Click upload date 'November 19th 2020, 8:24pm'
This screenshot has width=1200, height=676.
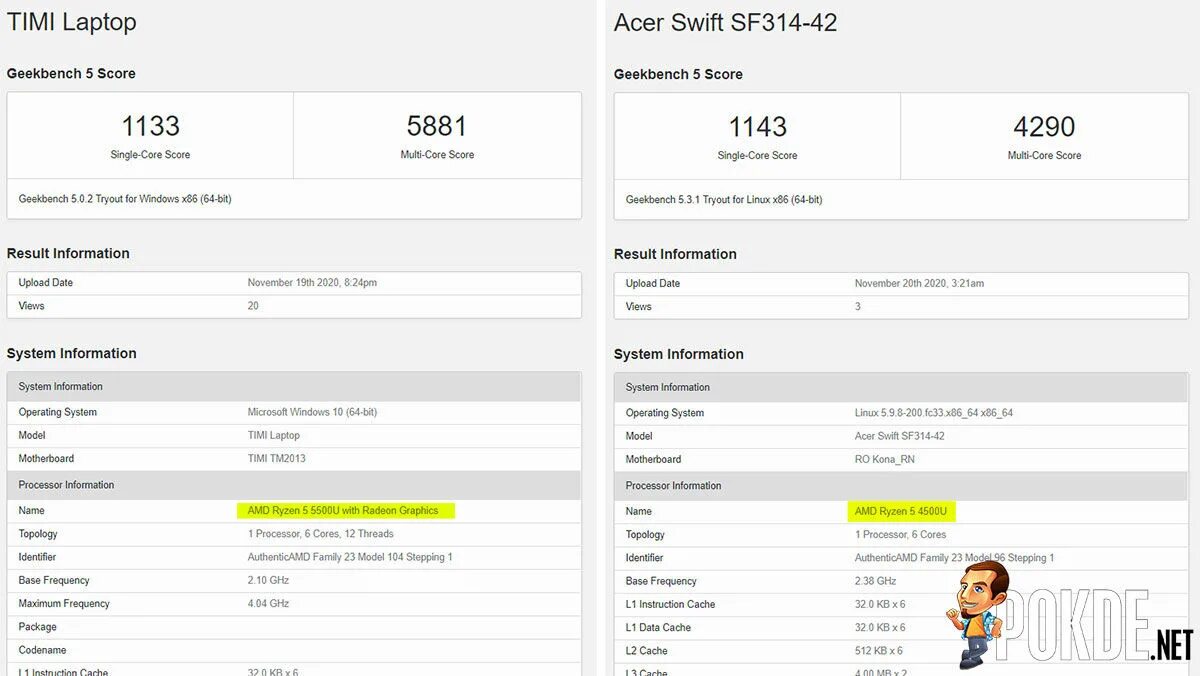pos(312,283)
